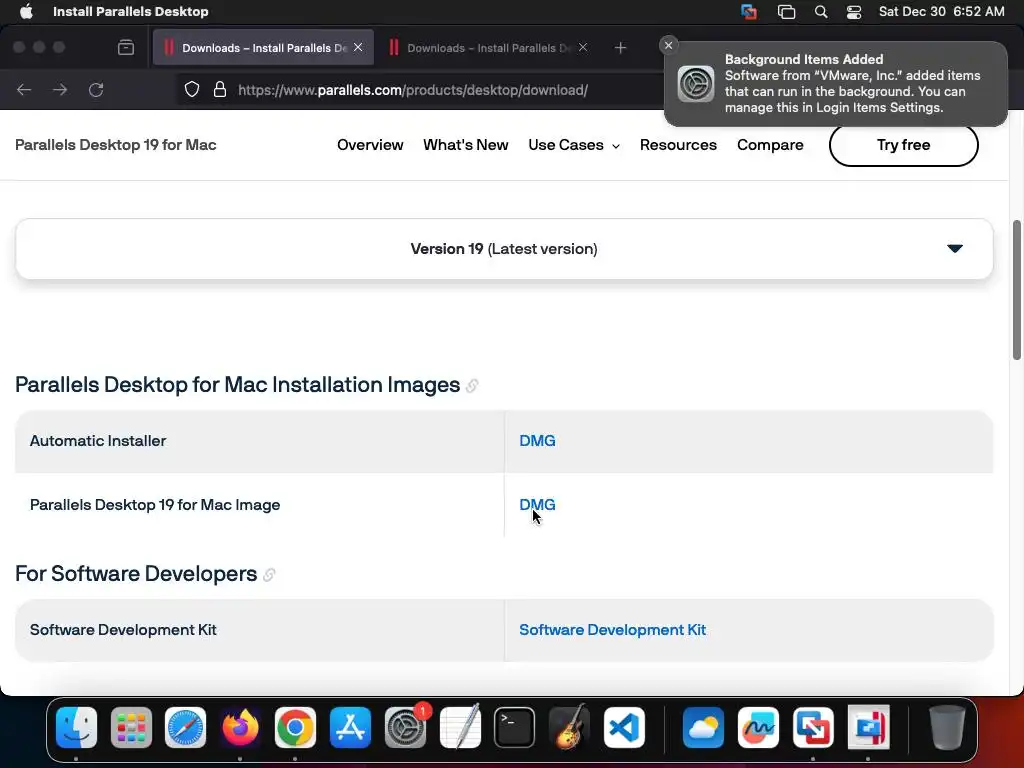Viewport: 1024px width, 768px height.
Task: Launch Safari from the Dock
Action: (185, 728)
